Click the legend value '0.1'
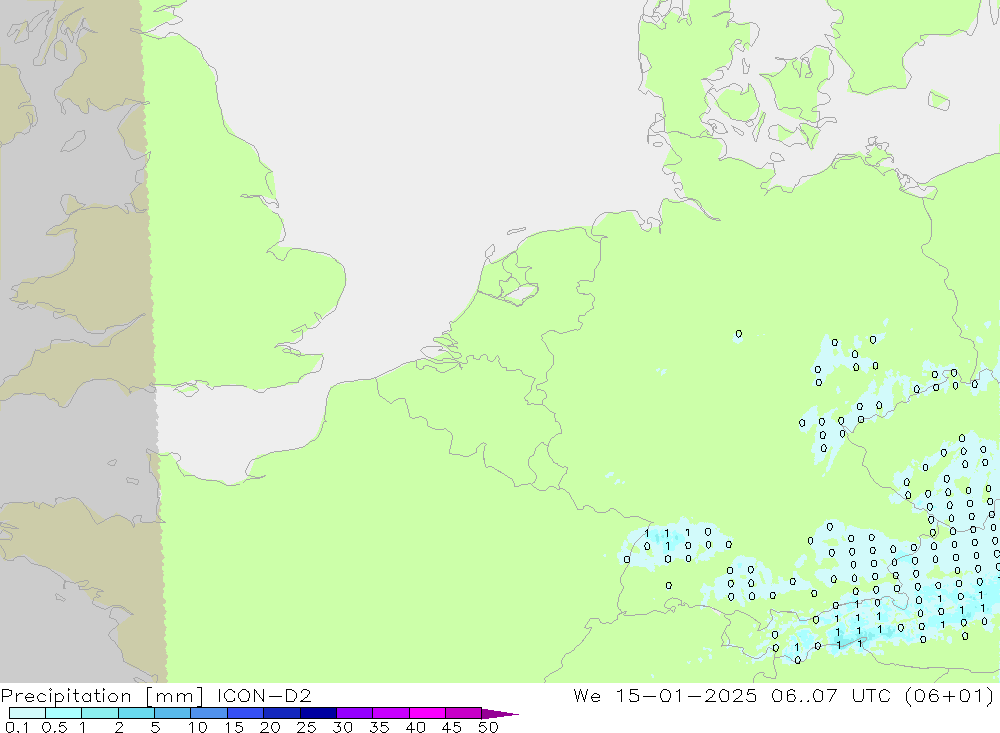Viewport: 1000px width, 733px height. (17, 727)
